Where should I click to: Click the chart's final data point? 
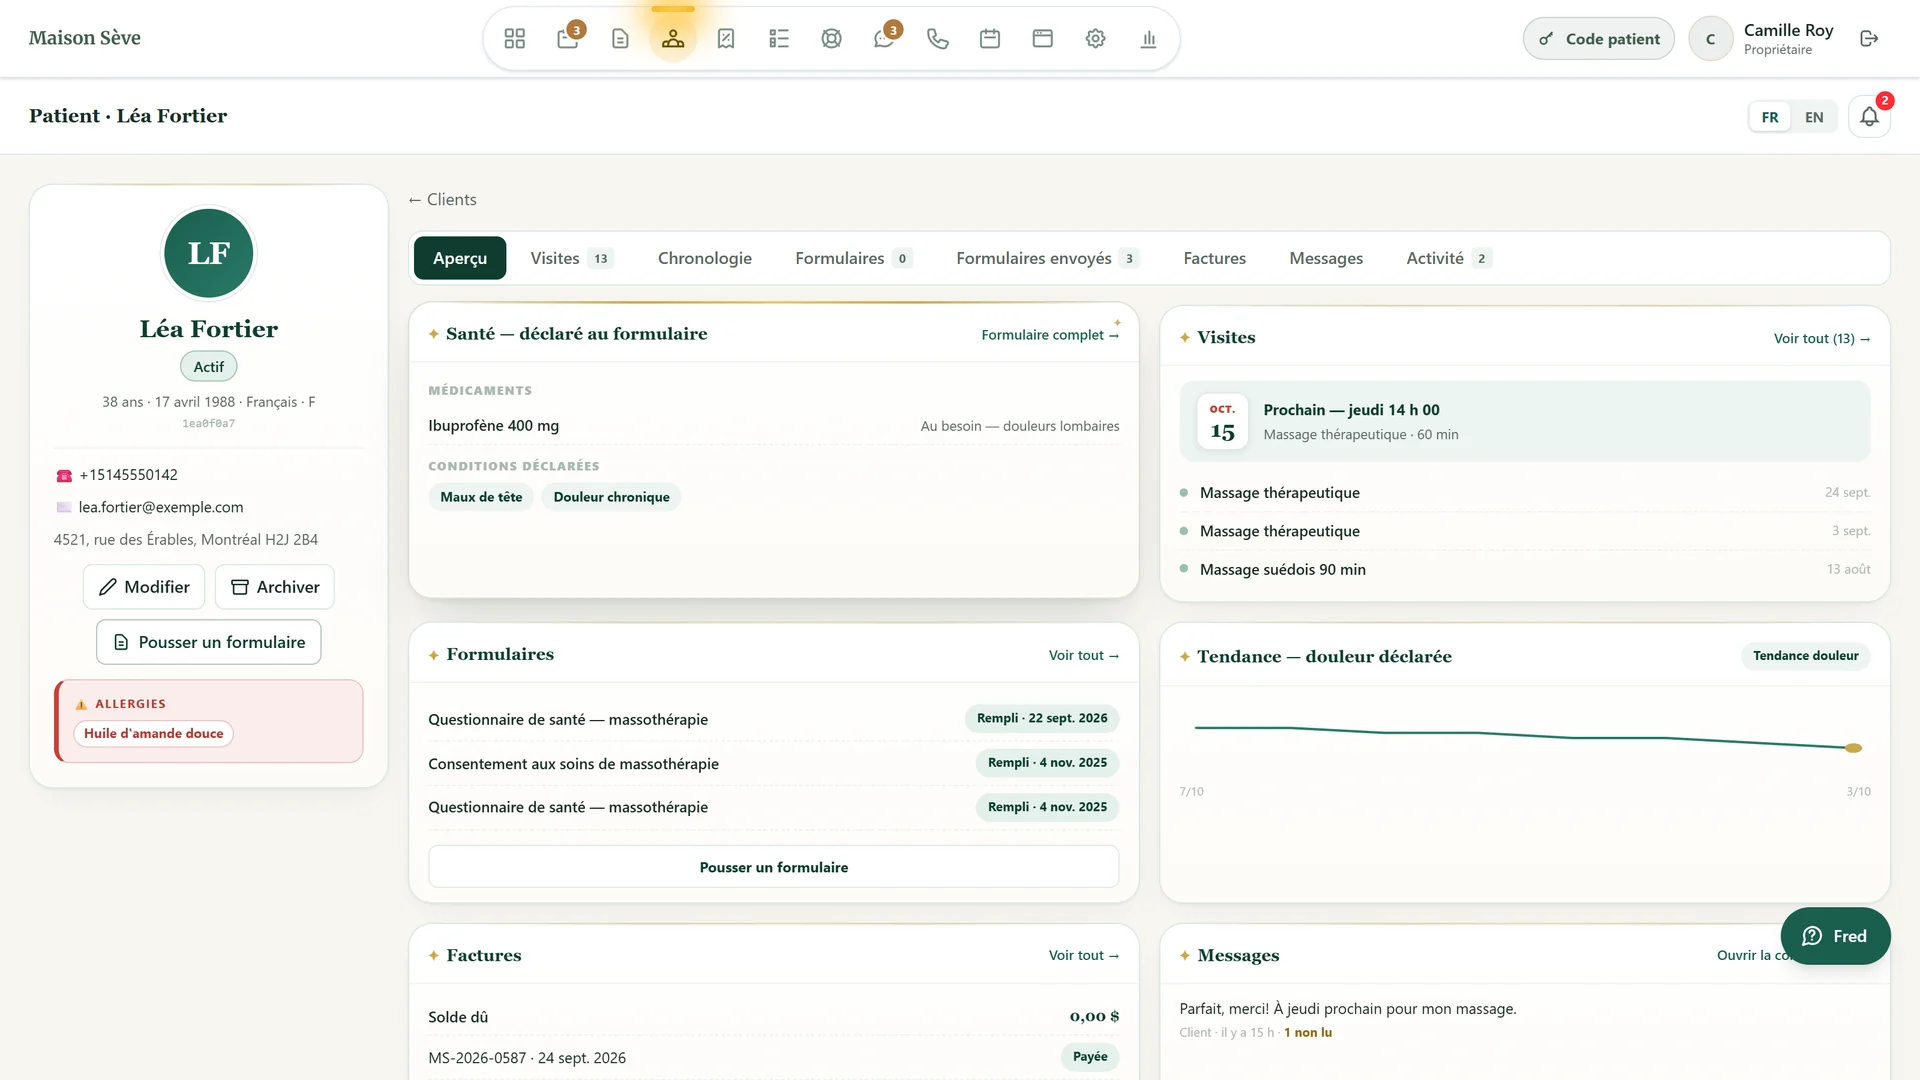point(1853,748)
